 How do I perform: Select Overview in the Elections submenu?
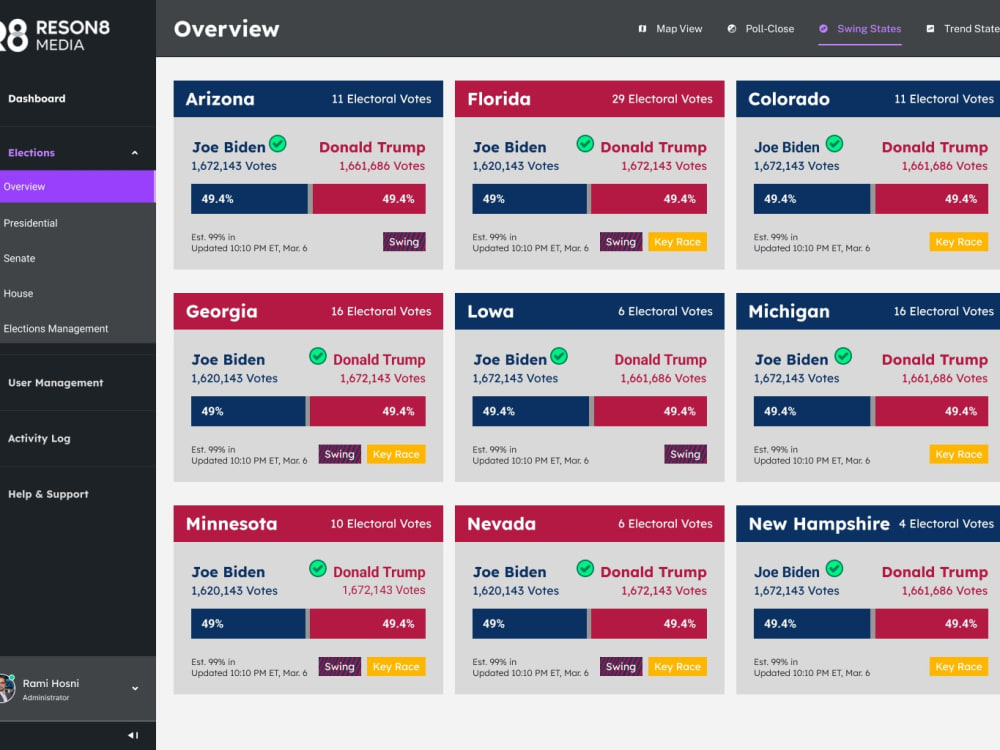tap(77, 187)
